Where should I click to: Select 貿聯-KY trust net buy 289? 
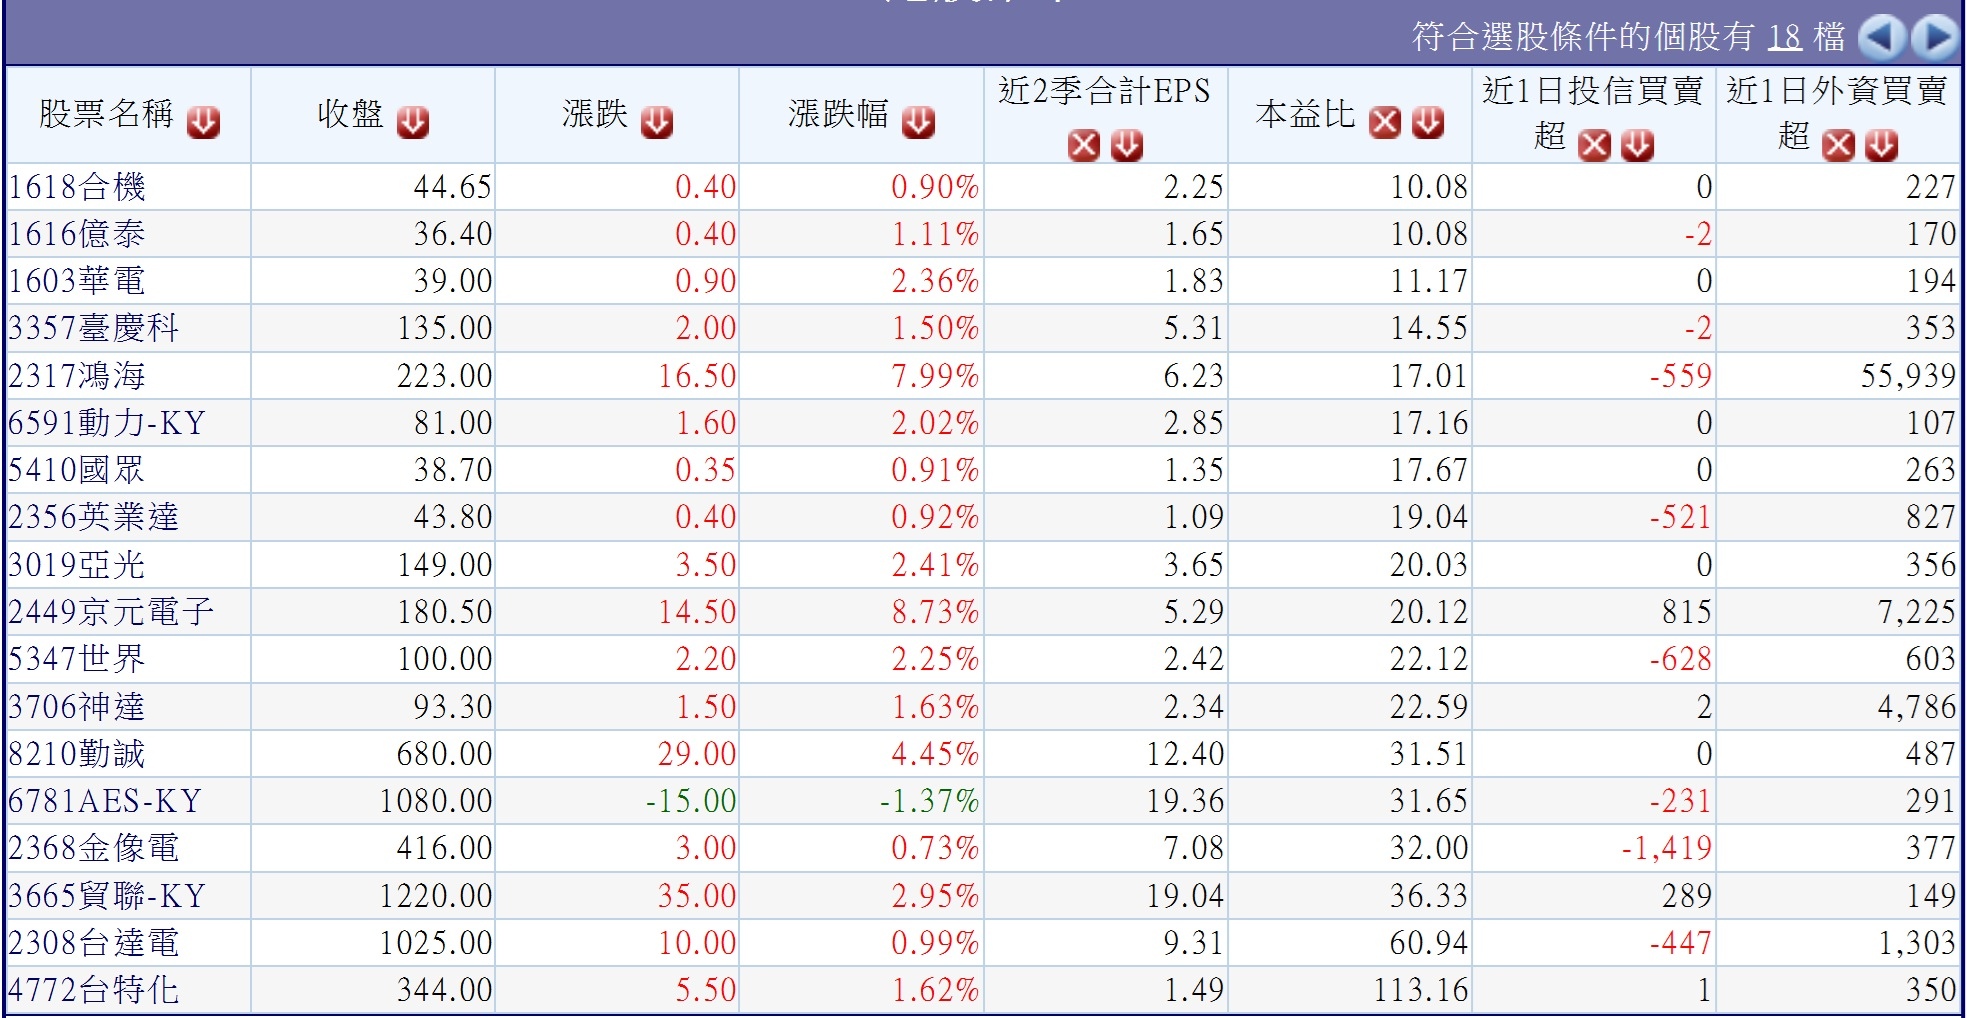1687,896
